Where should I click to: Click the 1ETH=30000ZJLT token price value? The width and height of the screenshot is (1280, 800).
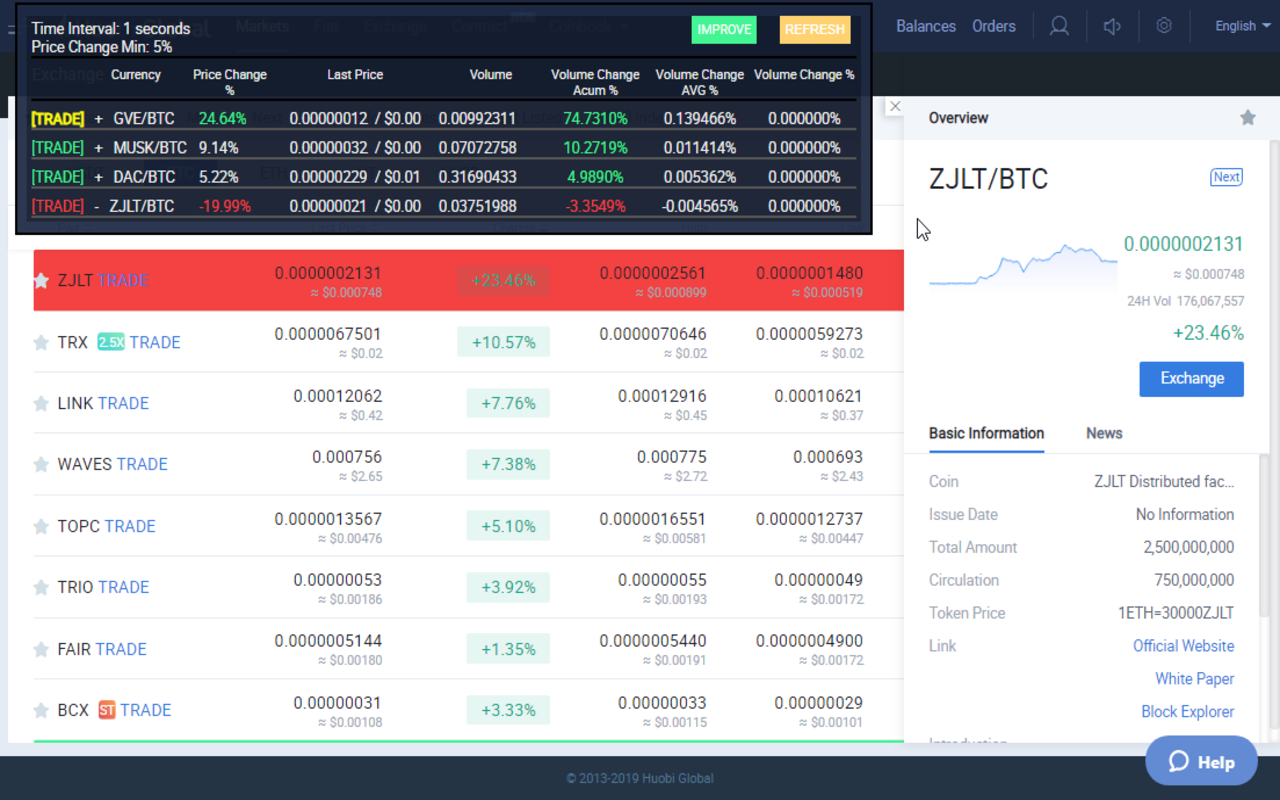tap(1176, 613)
